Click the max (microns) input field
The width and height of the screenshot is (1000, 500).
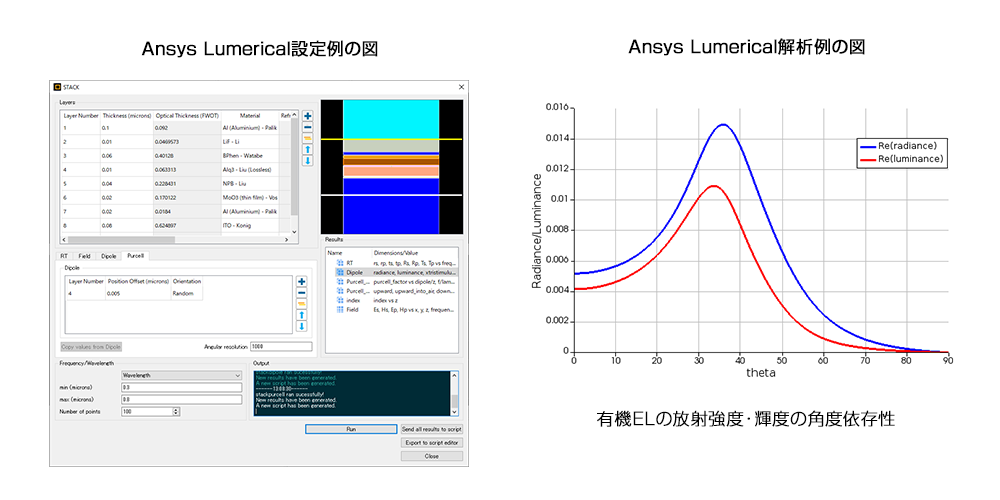(182, 400)
